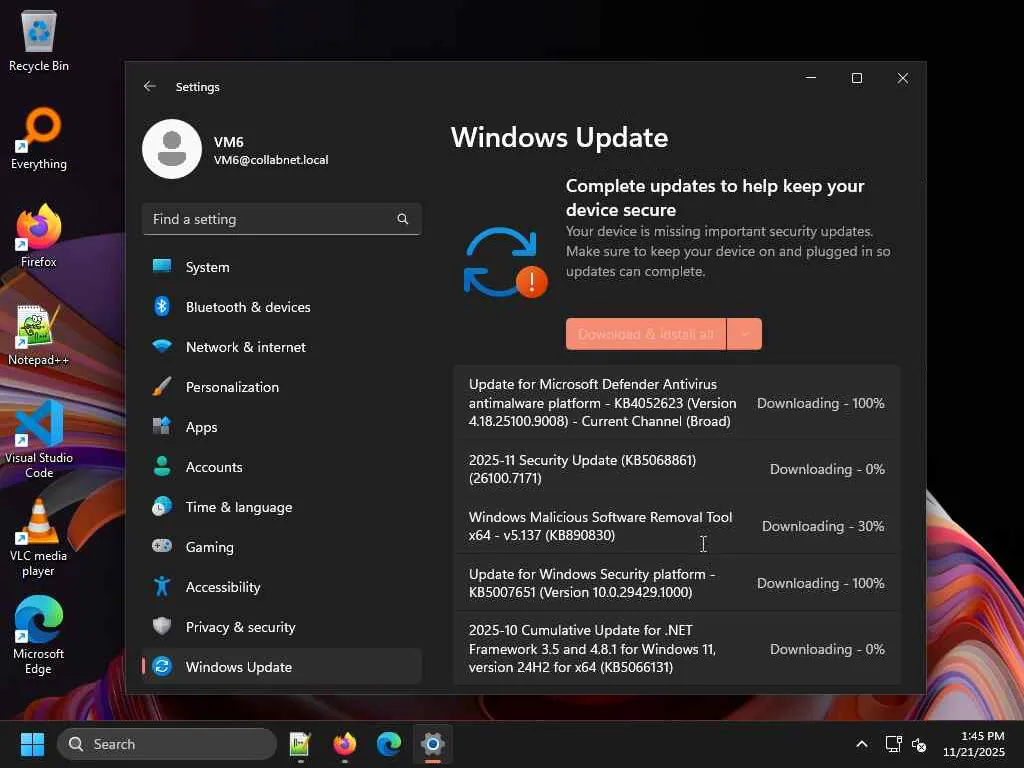
Task: Maximize the Settings window
Action: point(857,78)
